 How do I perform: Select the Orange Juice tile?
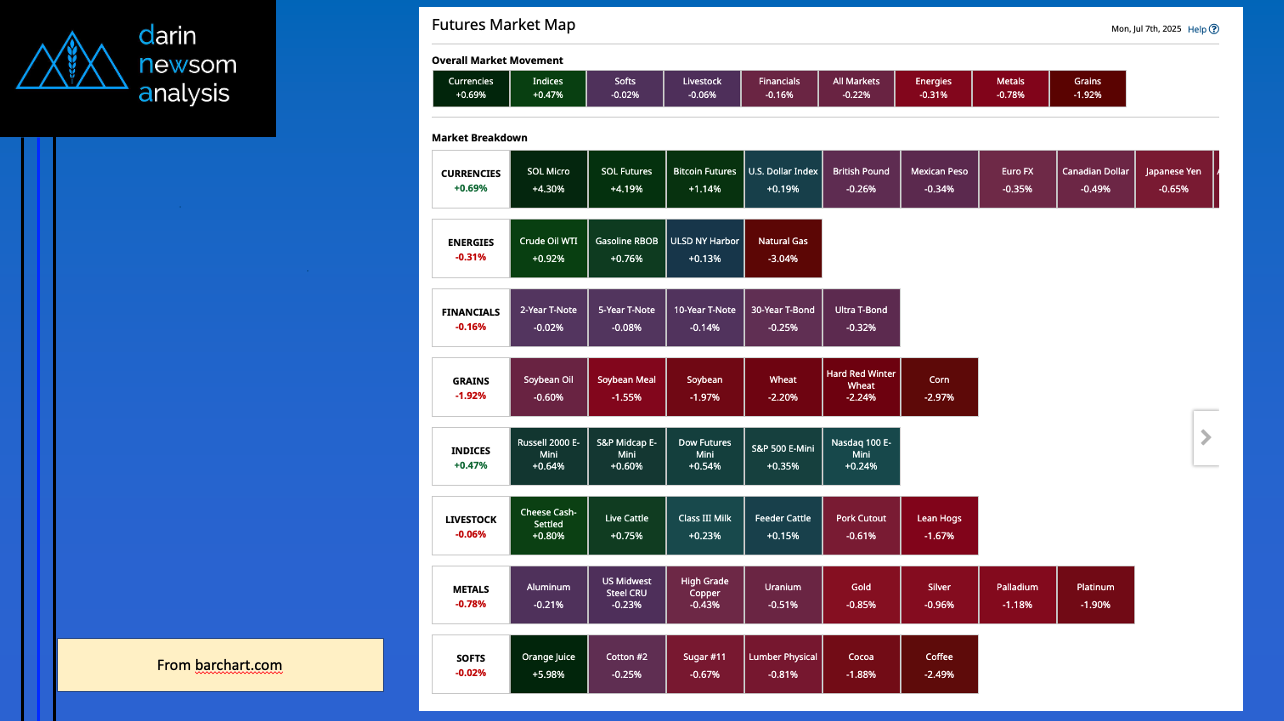click(x=549, y=664)
